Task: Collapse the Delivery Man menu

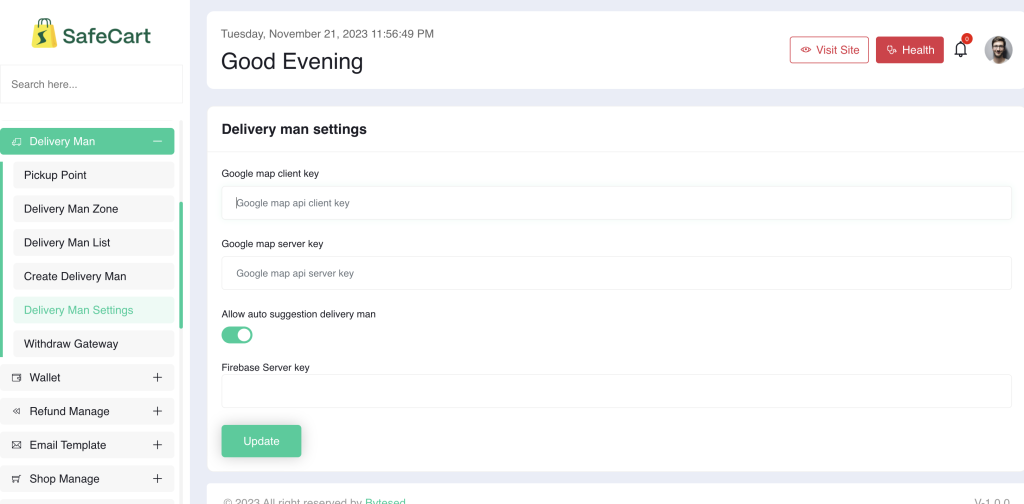Action: [157, 142]
